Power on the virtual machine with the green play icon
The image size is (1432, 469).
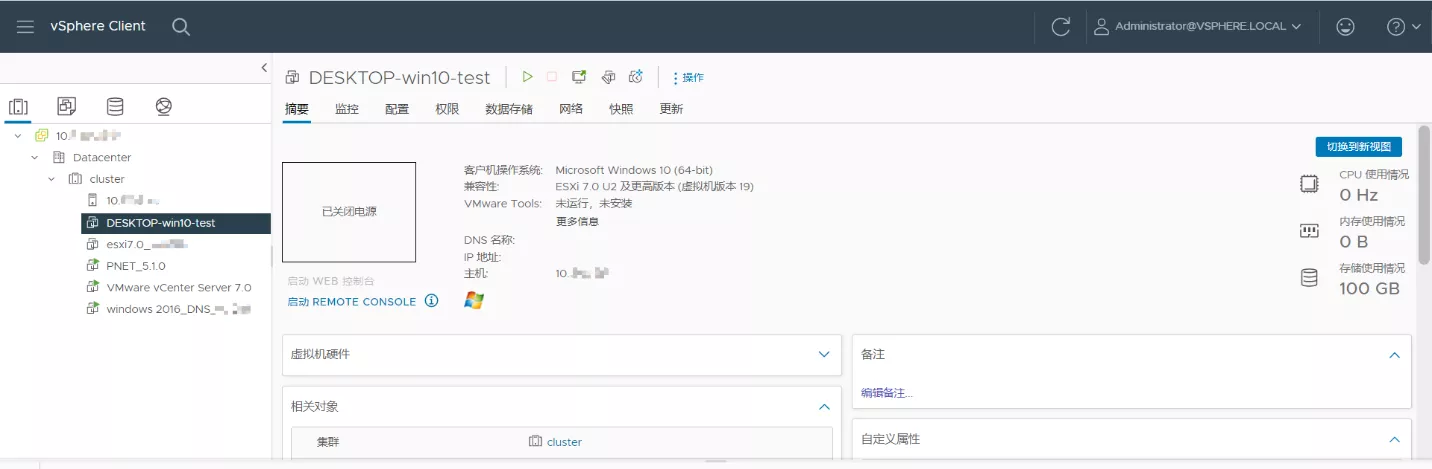(x=527, y=77)
